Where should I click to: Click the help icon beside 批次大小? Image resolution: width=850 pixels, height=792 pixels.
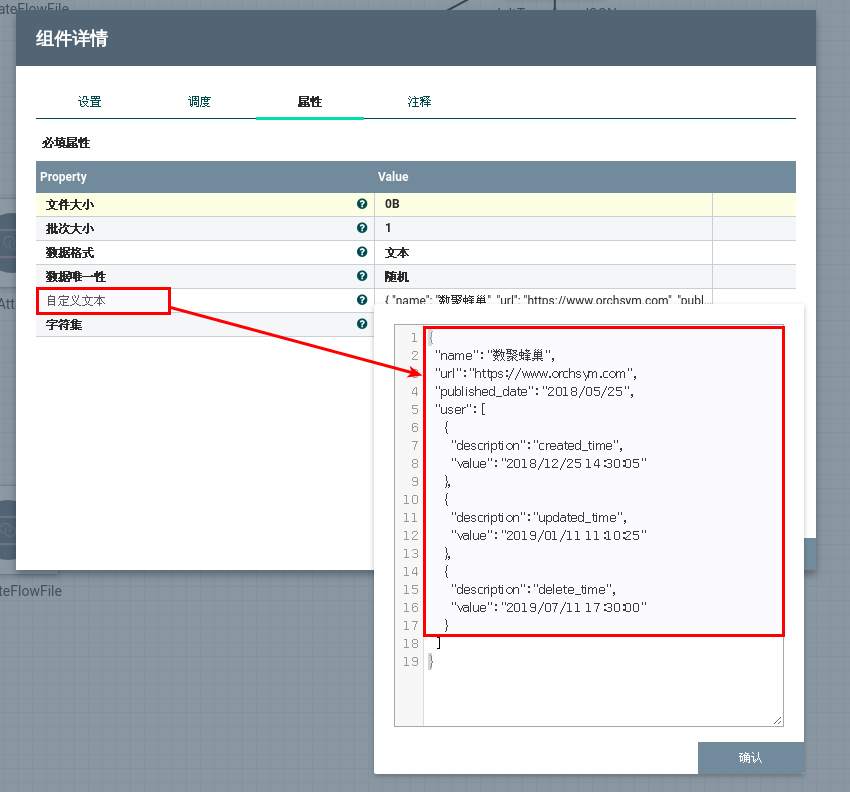tap(362, 228)
